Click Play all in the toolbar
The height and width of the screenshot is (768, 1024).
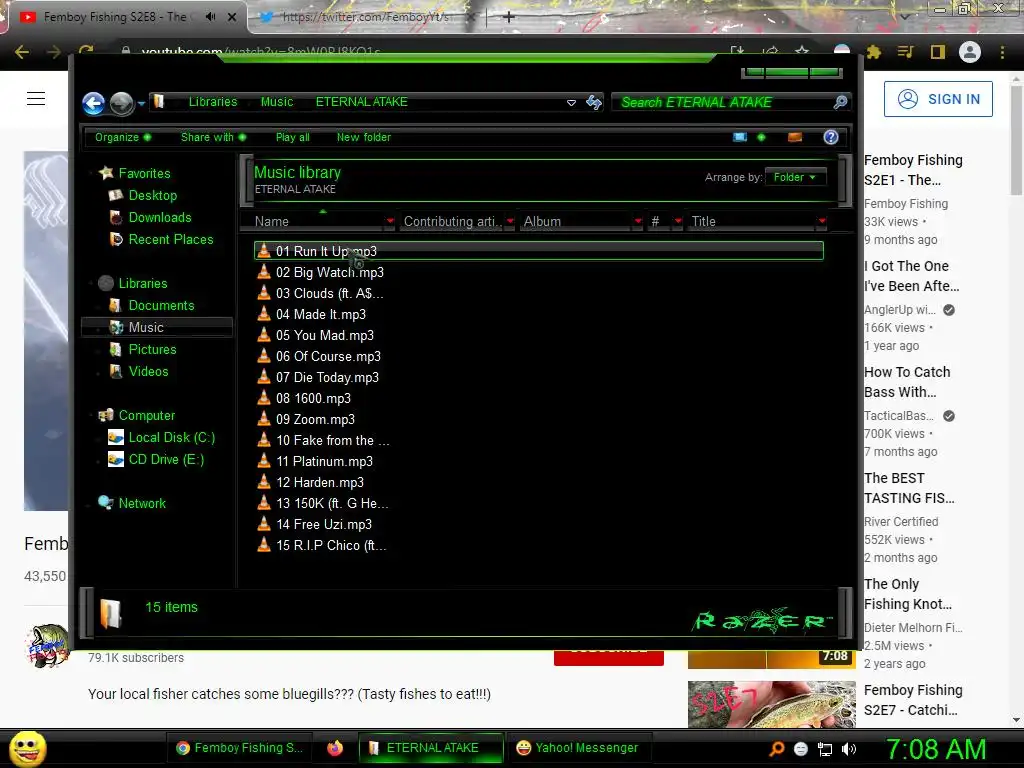293,137
